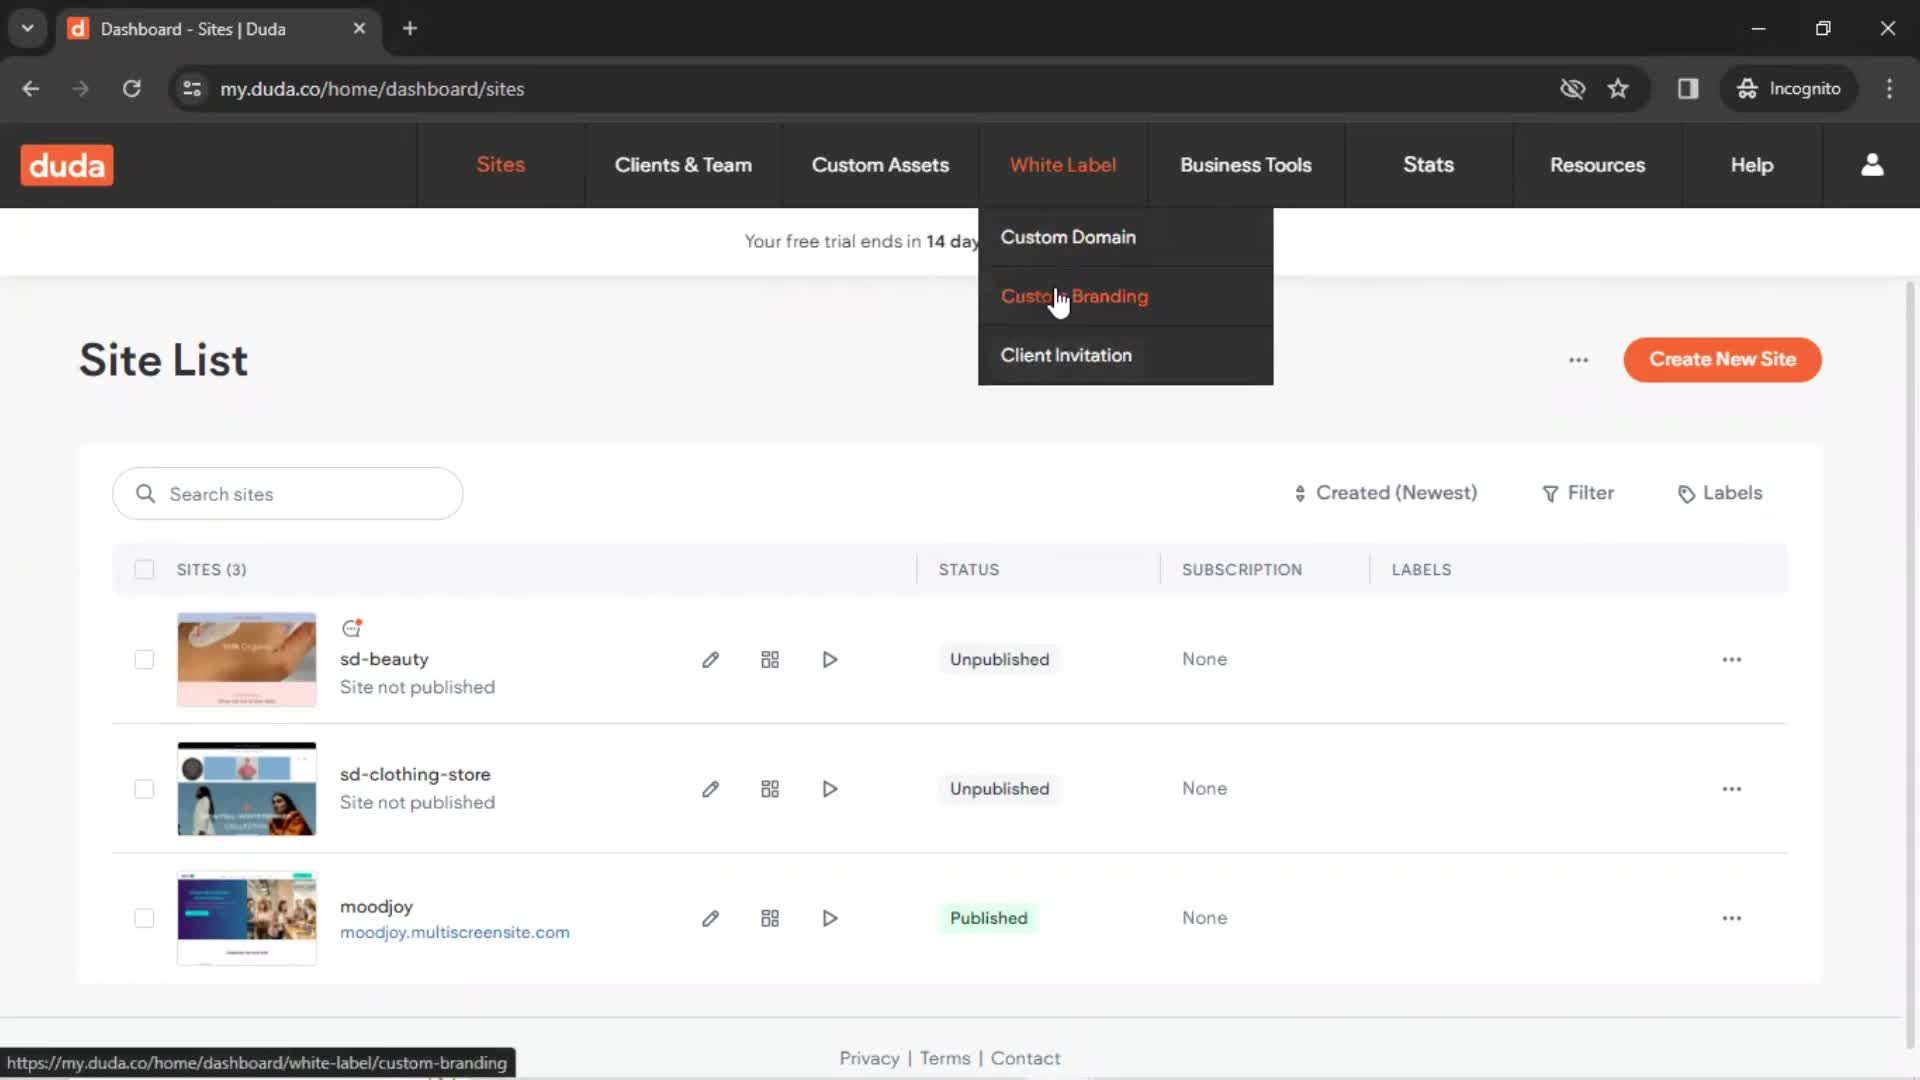Screen dimensions: 1920x1080
Task: Edit moodjoy site with pencil icon
Action: click(710, 918)
